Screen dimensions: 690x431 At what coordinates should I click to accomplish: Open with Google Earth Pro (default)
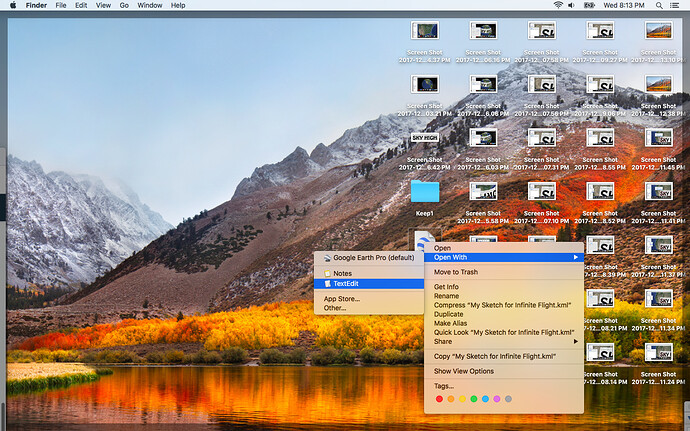point(369,258)
